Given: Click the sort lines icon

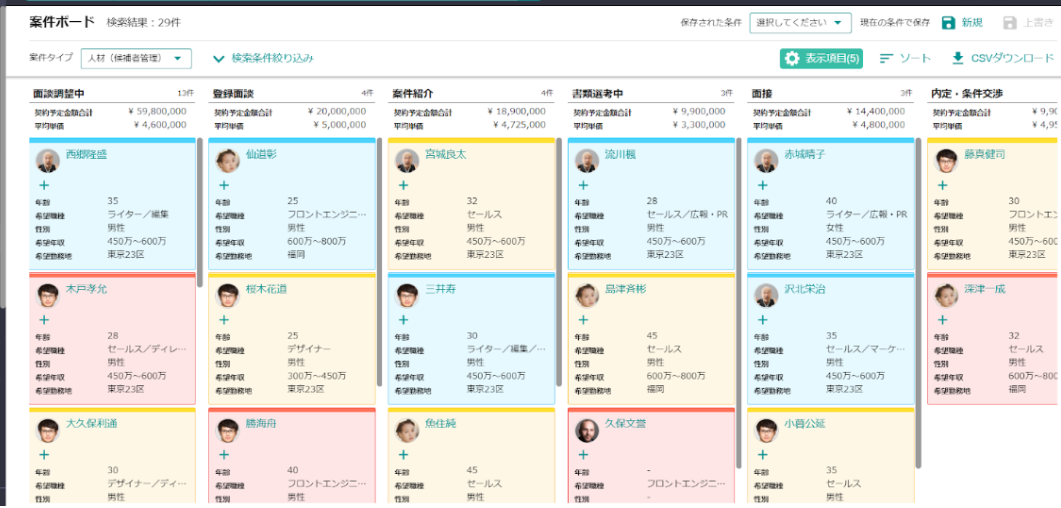Looking at the screenshot, I should (x=886, y=59).
